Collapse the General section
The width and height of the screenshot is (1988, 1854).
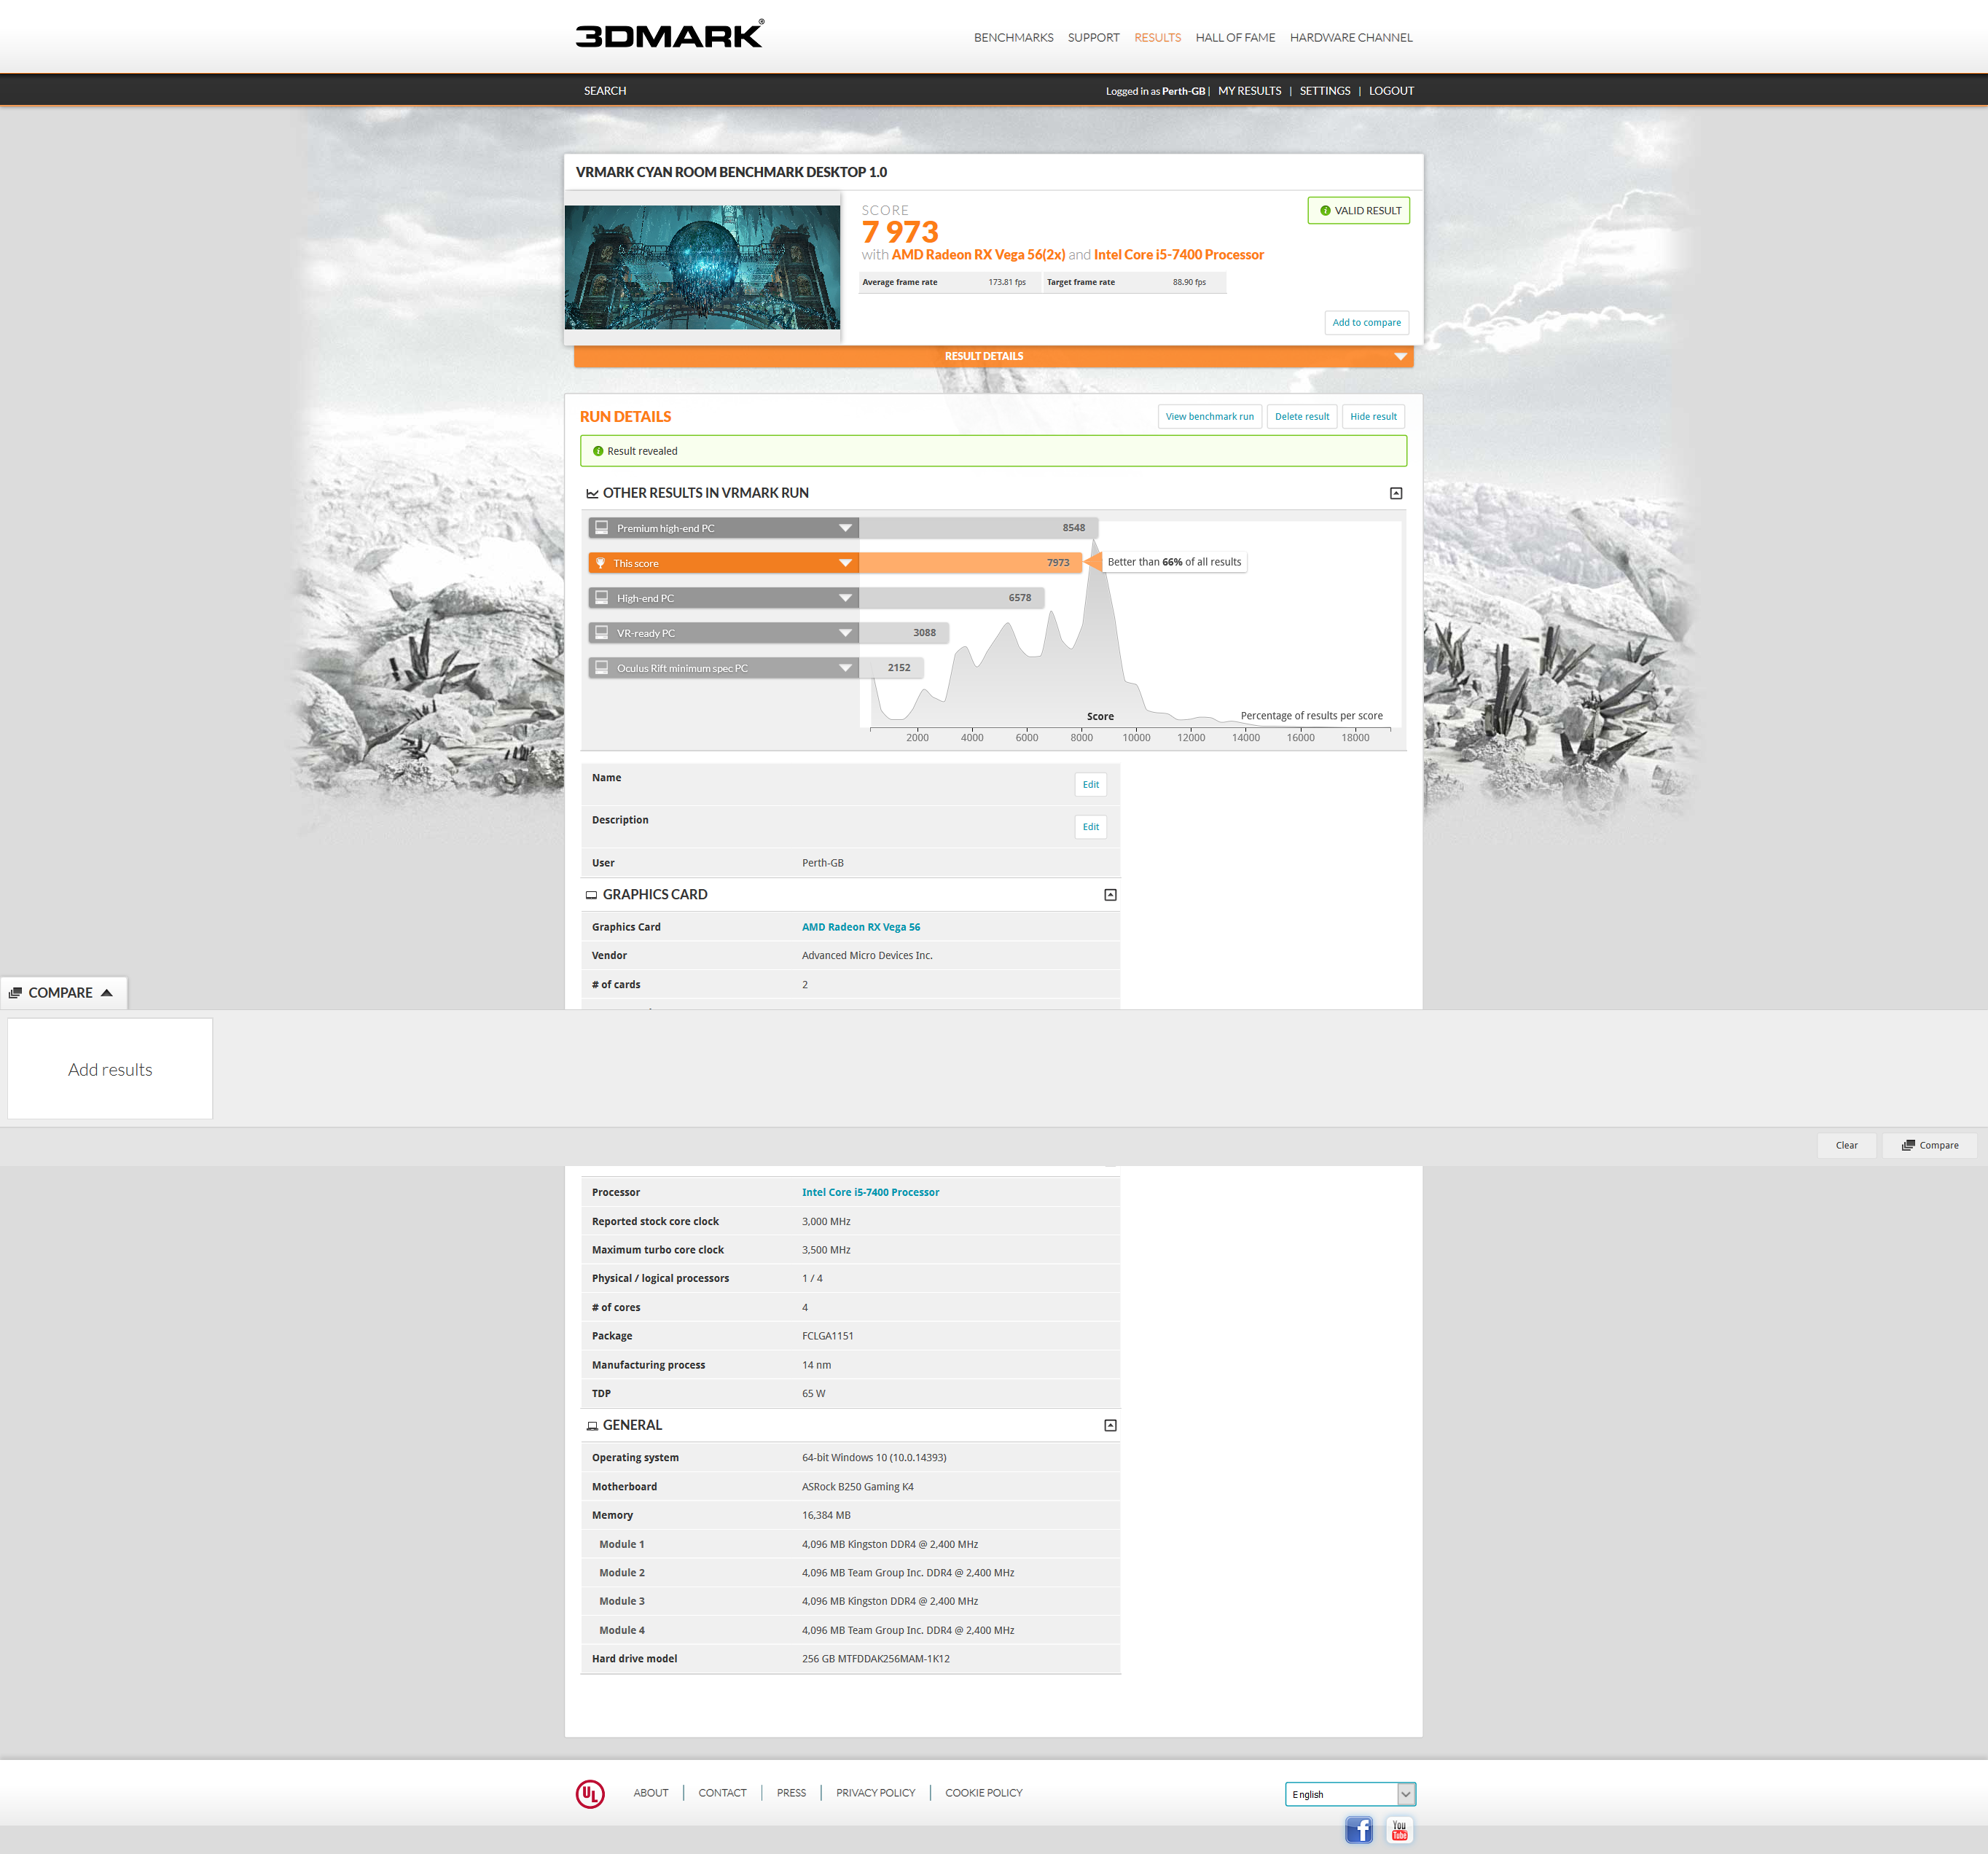pyautogui.click(x=1110, y=1425)
